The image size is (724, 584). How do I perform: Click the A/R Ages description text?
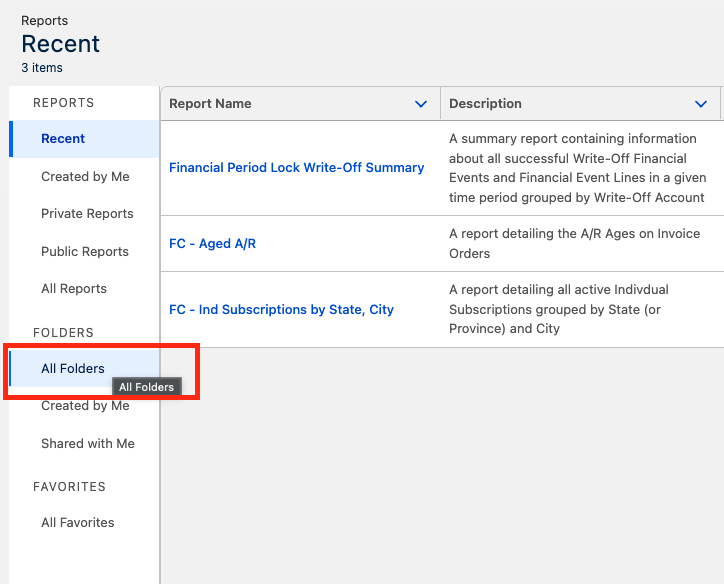point(574,243)
